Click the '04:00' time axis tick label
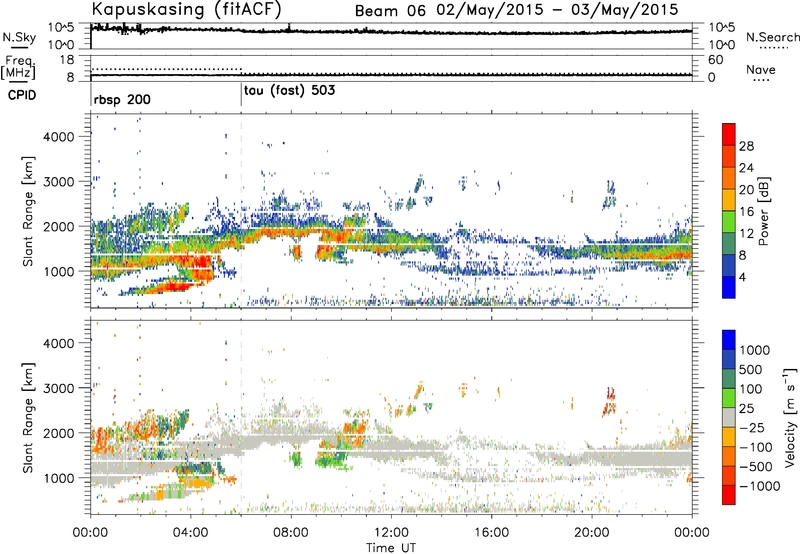The image size is (800, 554). click(x=190, y=533)
